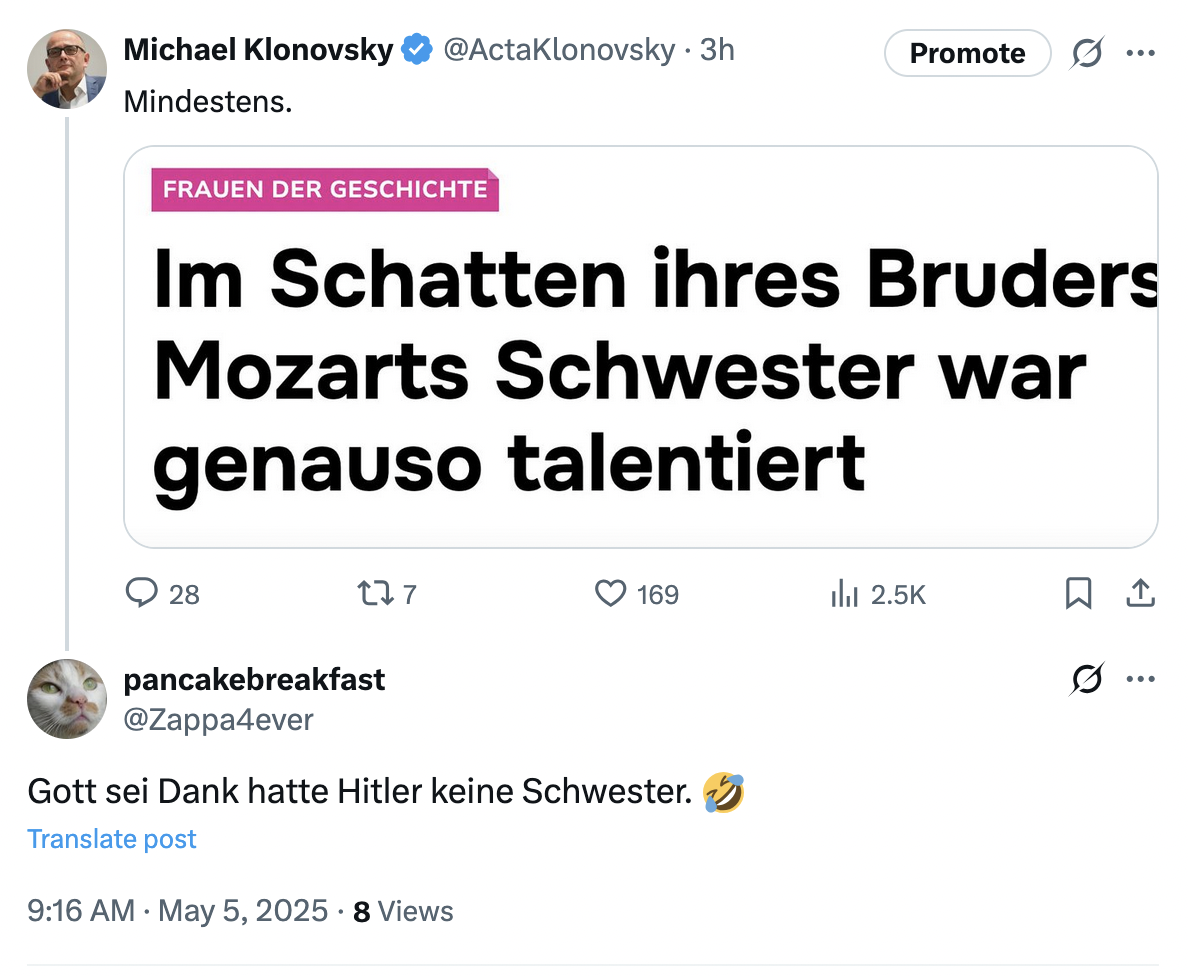
Task: Open the Mozart headline image
Action: click(640, 347)
